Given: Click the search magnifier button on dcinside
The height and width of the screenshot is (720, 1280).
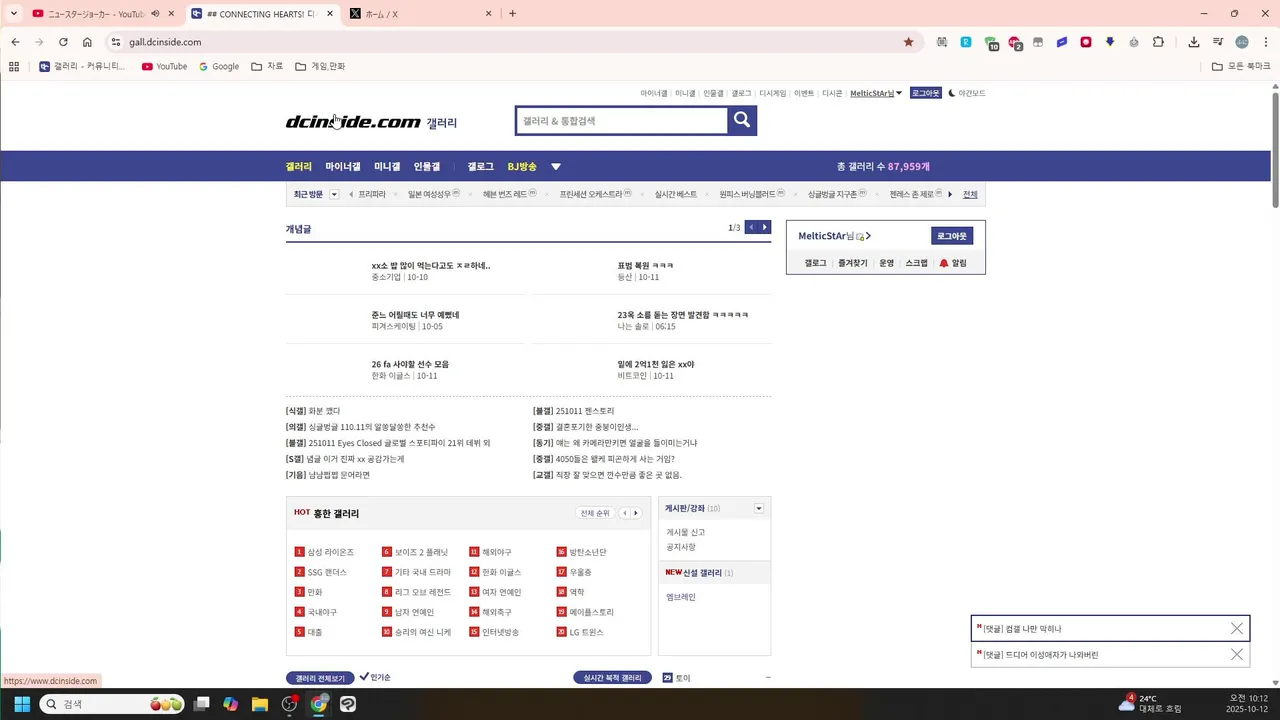Looking at the screenshot, I should pos(742,120).
